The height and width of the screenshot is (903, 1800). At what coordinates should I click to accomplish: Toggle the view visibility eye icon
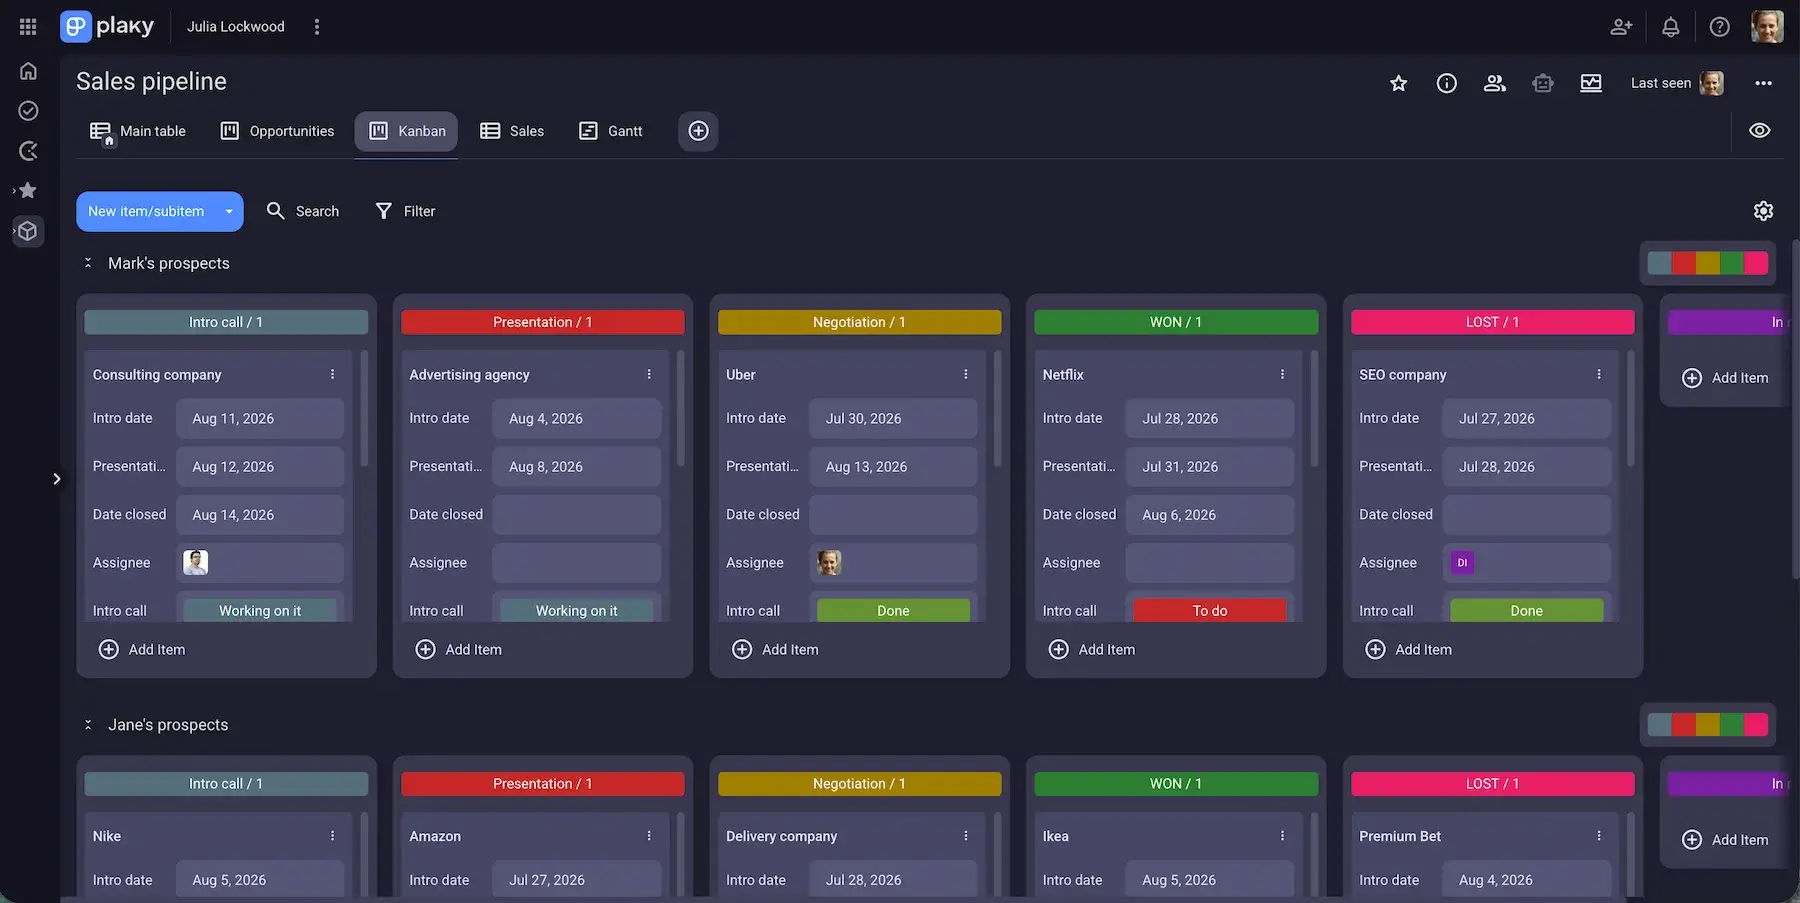pyautogui.click(x=1759, y=131)
